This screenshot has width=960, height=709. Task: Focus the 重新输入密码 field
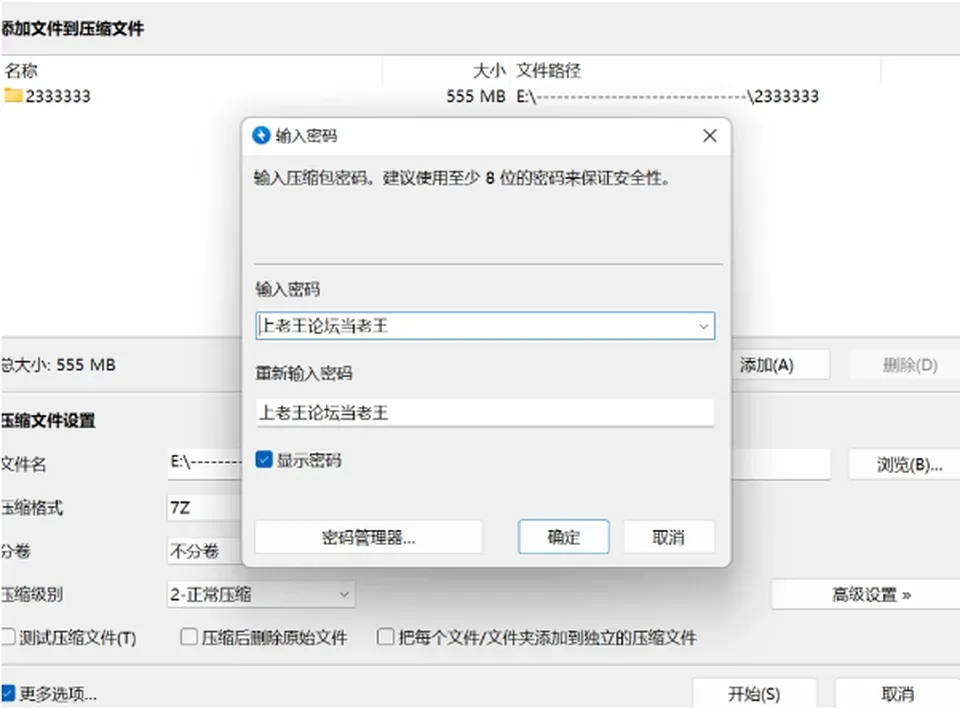click(485, 413)
